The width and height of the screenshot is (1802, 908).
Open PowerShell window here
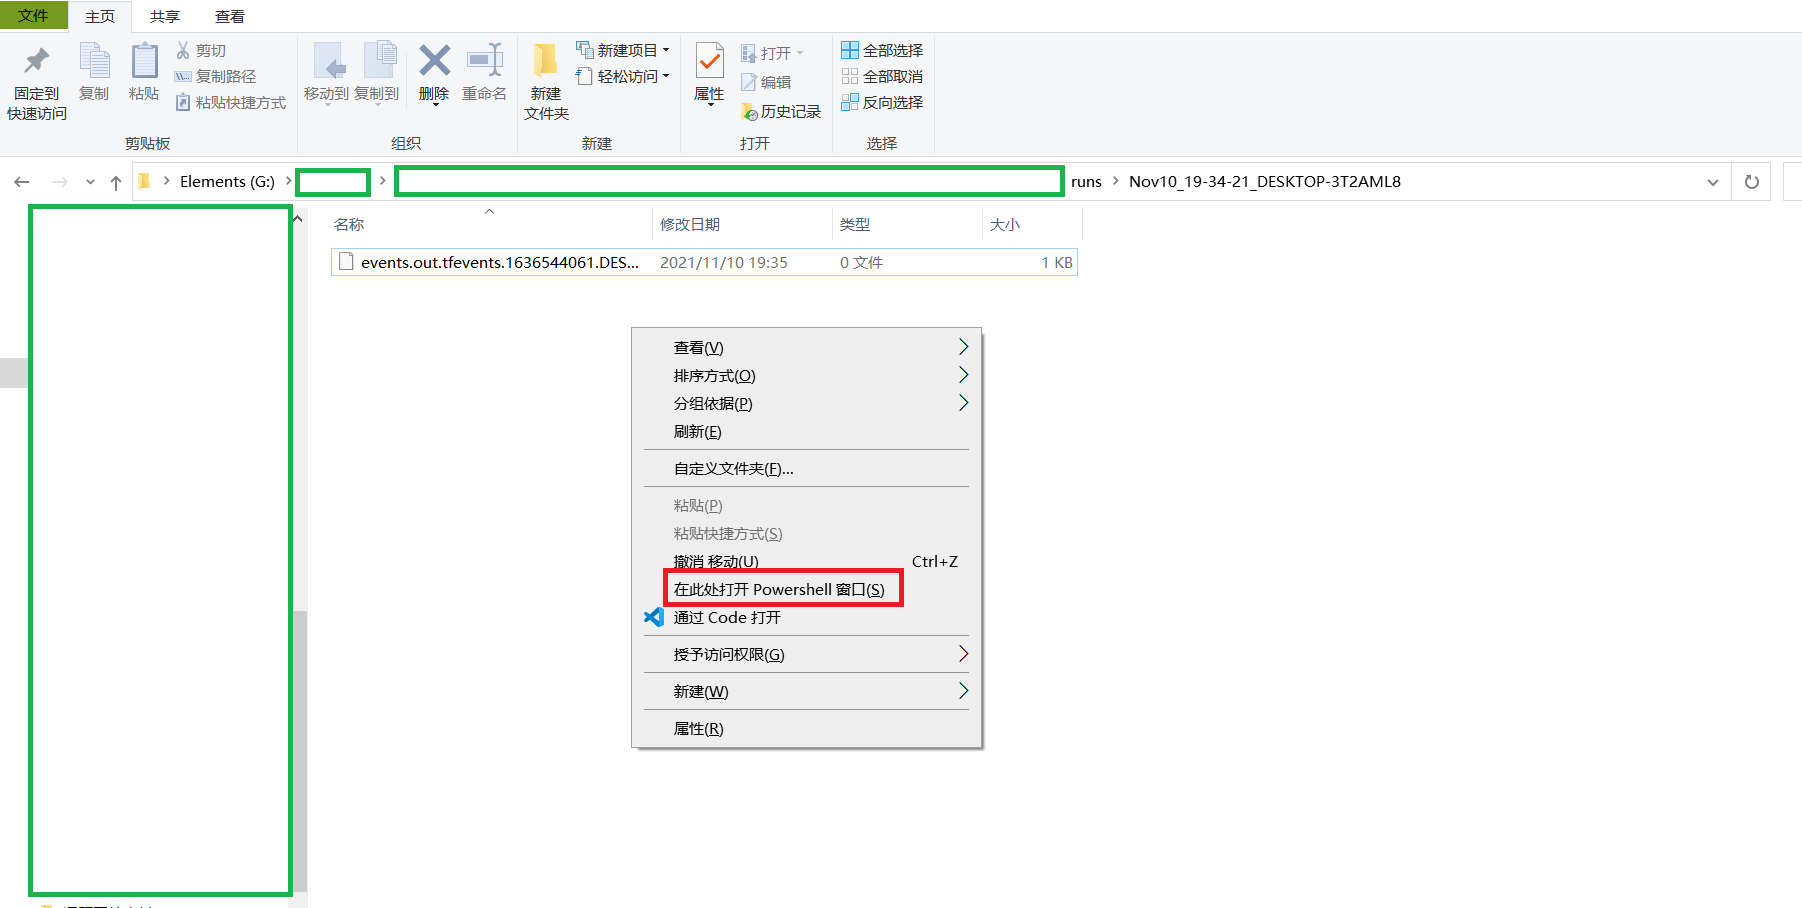tap(807, 589)
